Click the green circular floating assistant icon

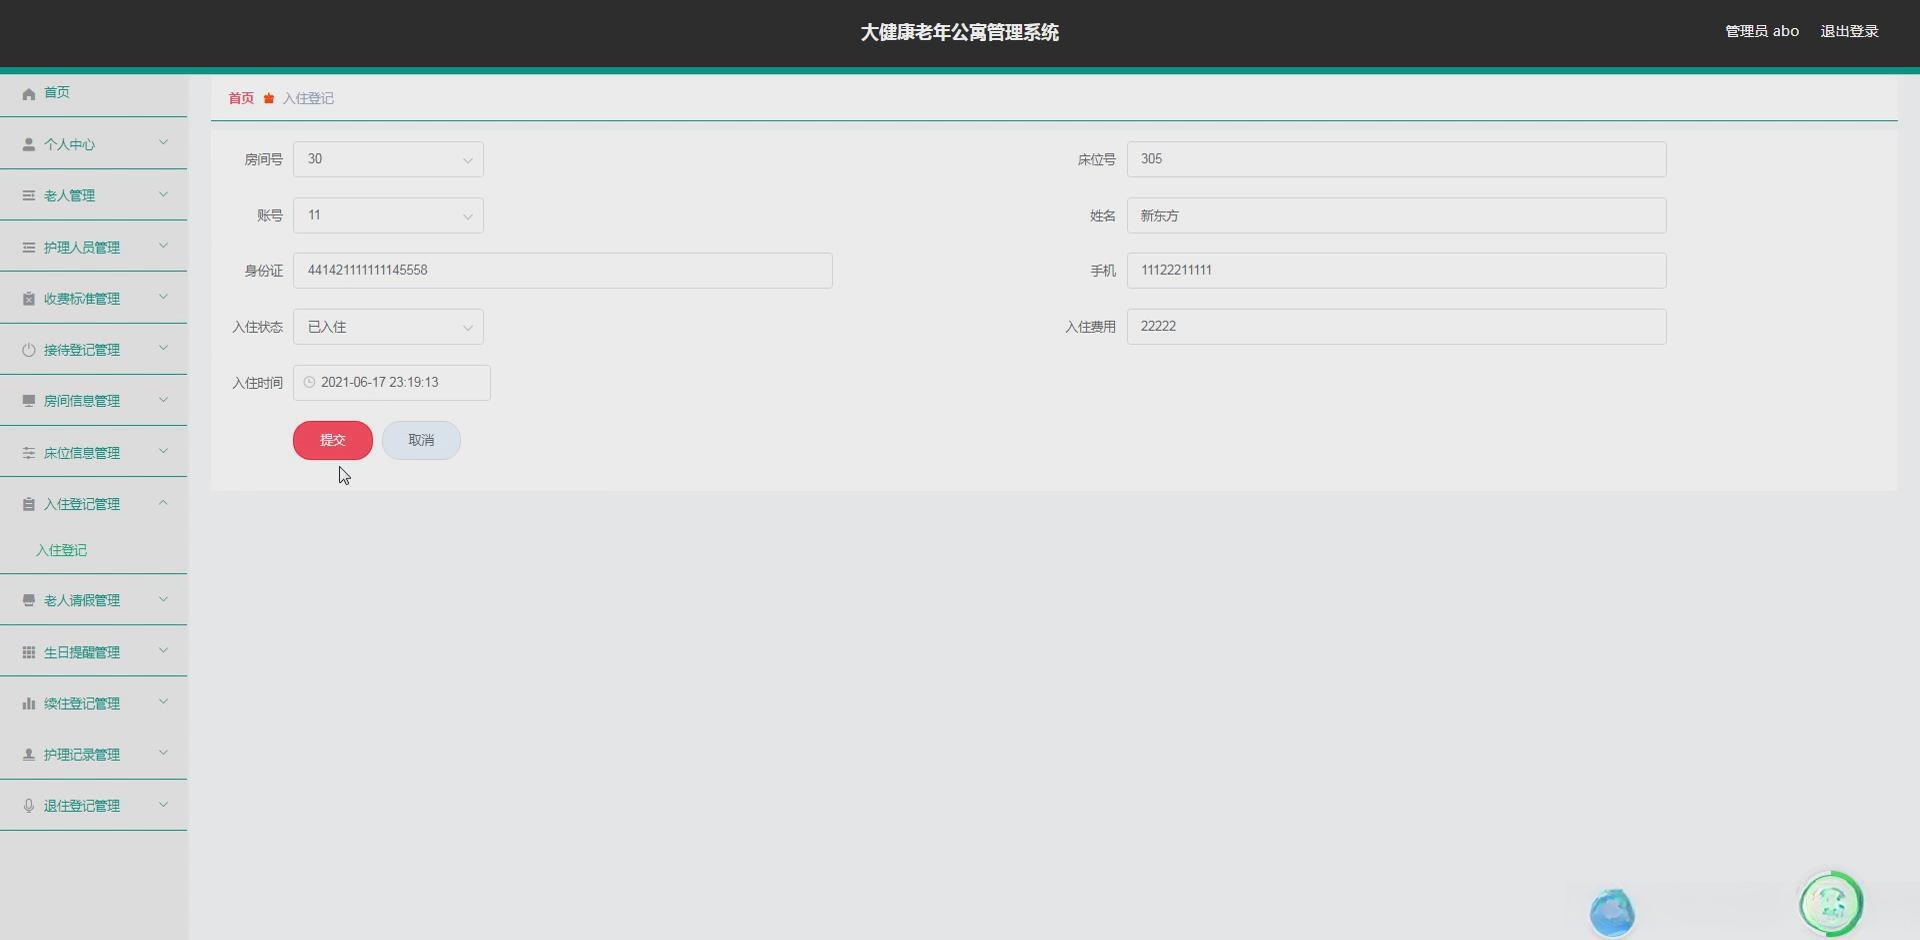tap(1831, 904)
